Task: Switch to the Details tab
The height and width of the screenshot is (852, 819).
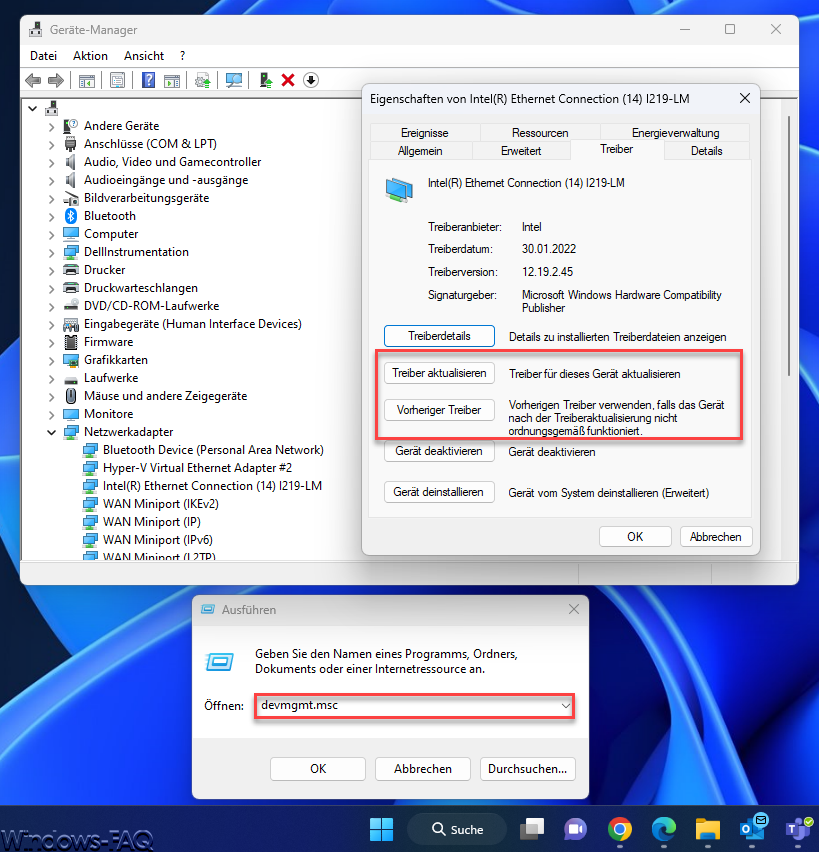Action: 707,151
